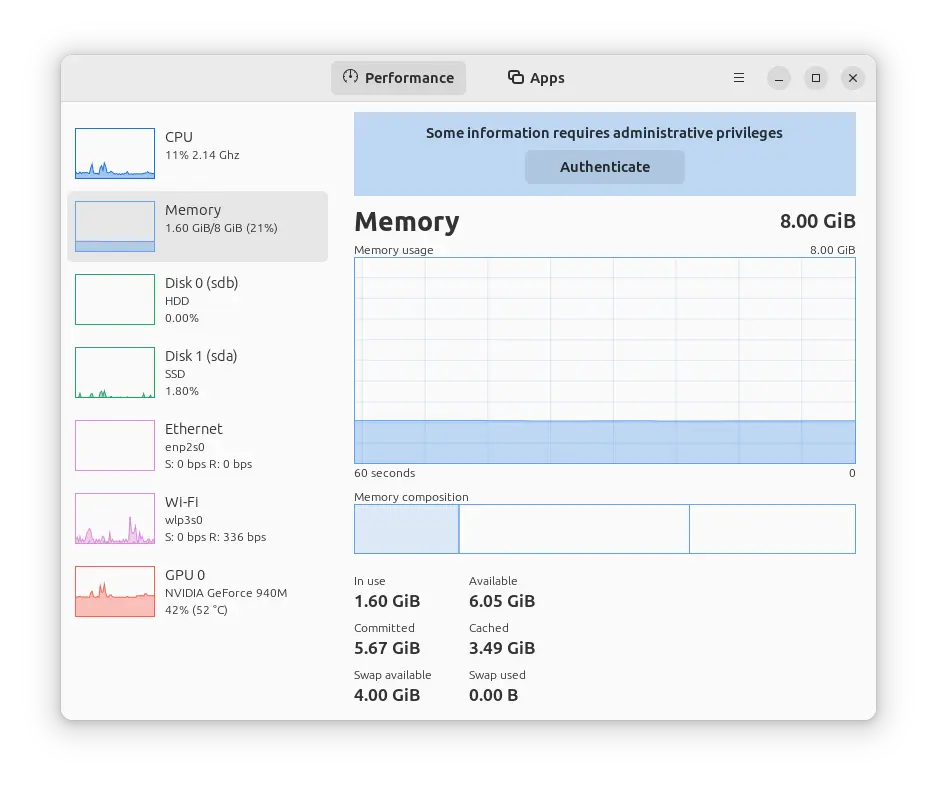The width and height of the screenshot is (937, 787).
Task: Open the Wi-Fi wlp3s0 graph thumbnail
Action: click(x=115, y=519)
